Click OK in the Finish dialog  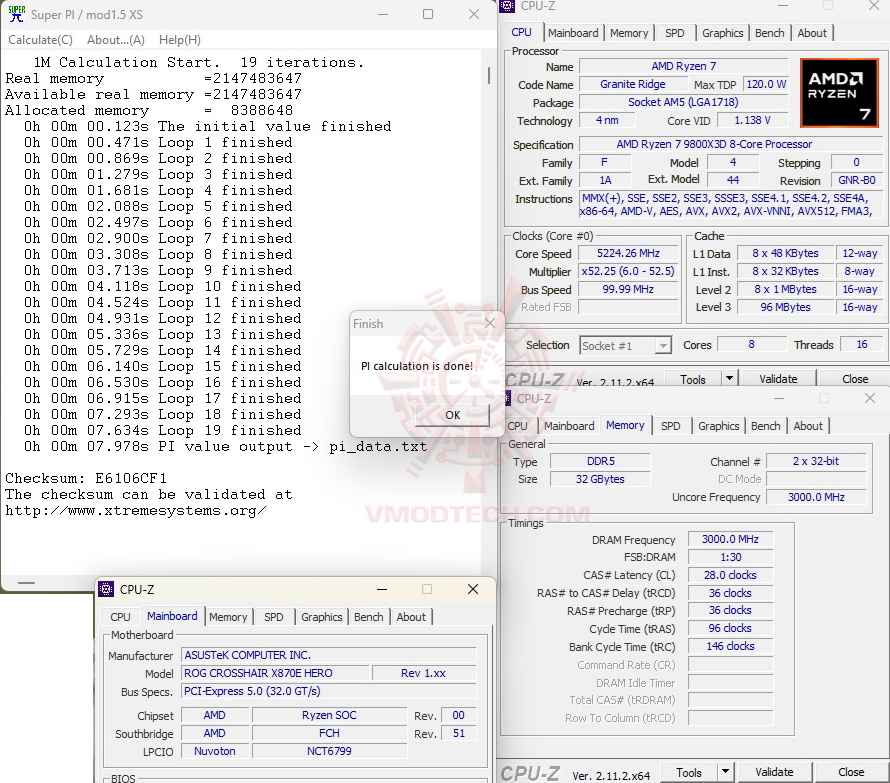452,415
